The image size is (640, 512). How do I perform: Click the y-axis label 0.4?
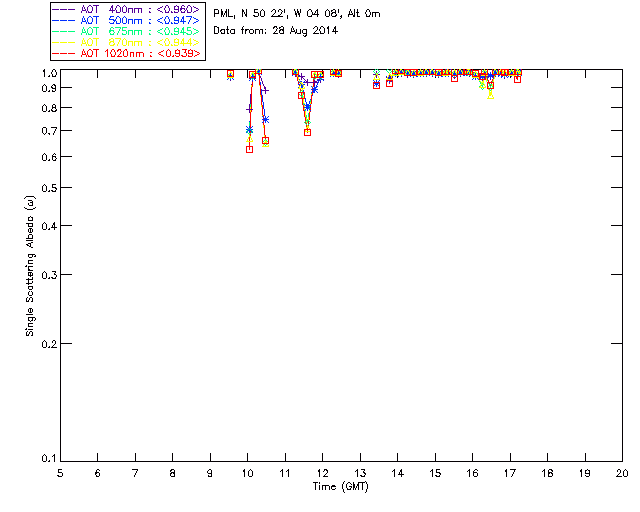click(x=49, y=226)
